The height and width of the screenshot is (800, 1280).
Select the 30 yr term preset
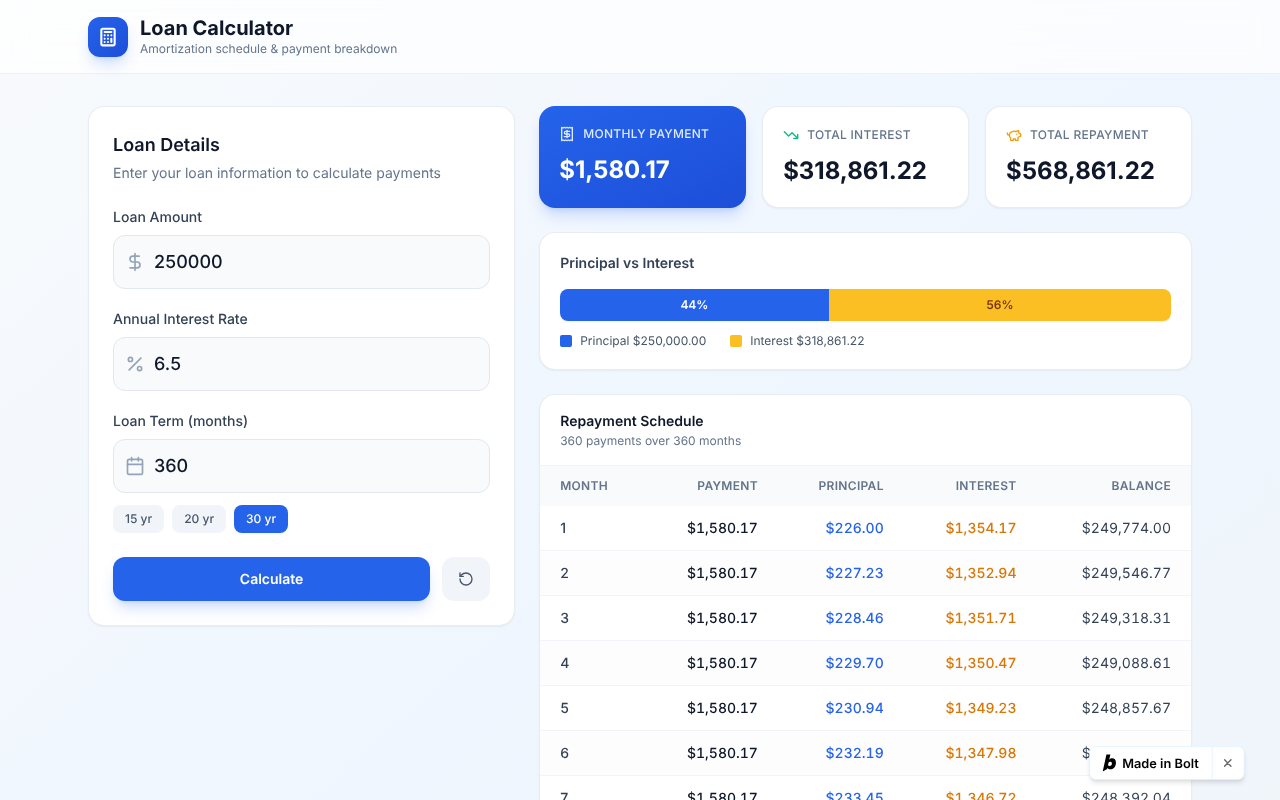(x=261, y=519)
